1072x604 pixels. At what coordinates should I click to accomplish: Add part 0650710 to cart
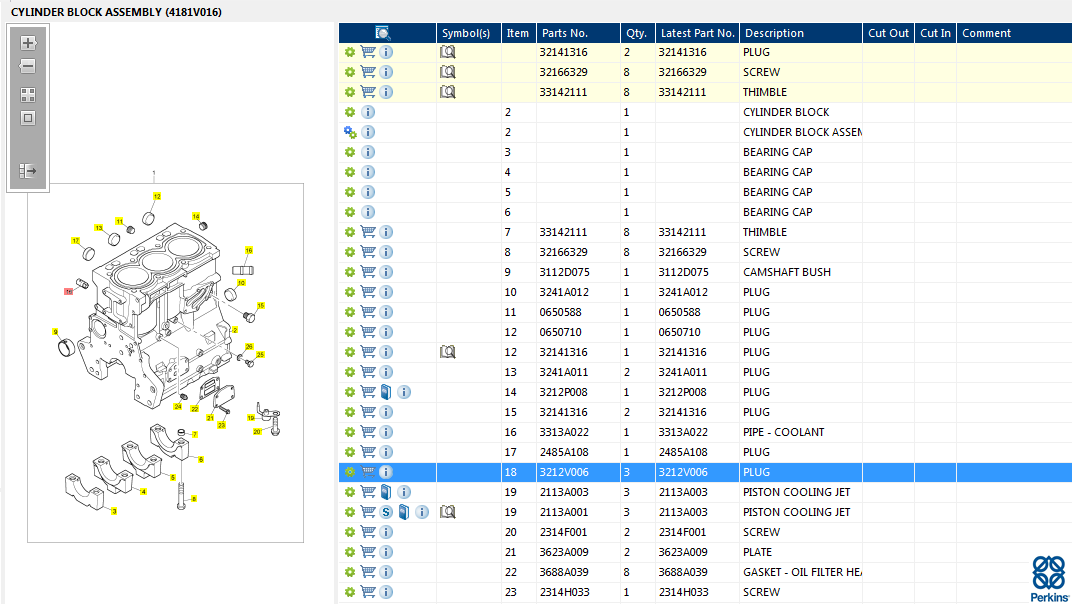tap(368, 332)
